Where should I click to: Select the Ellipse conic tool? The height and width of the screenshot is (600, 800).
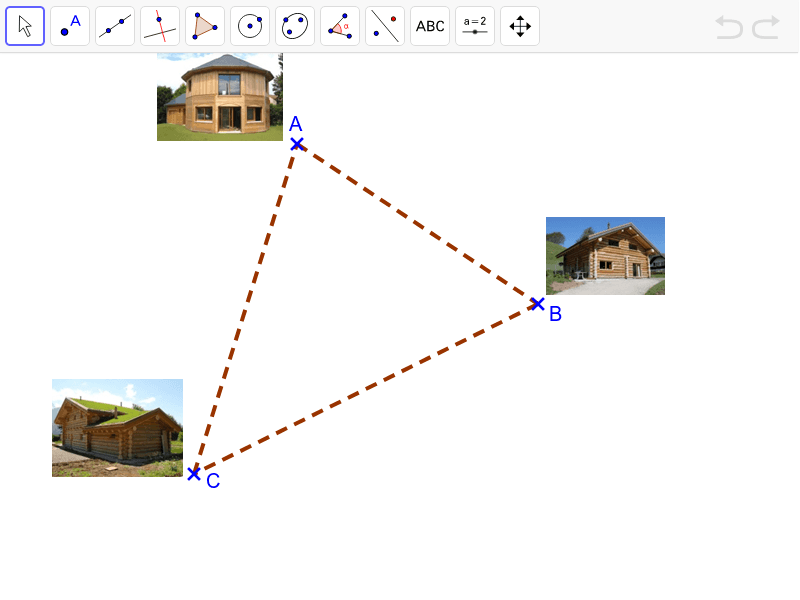pyautogui.click(x=295, y=26)
